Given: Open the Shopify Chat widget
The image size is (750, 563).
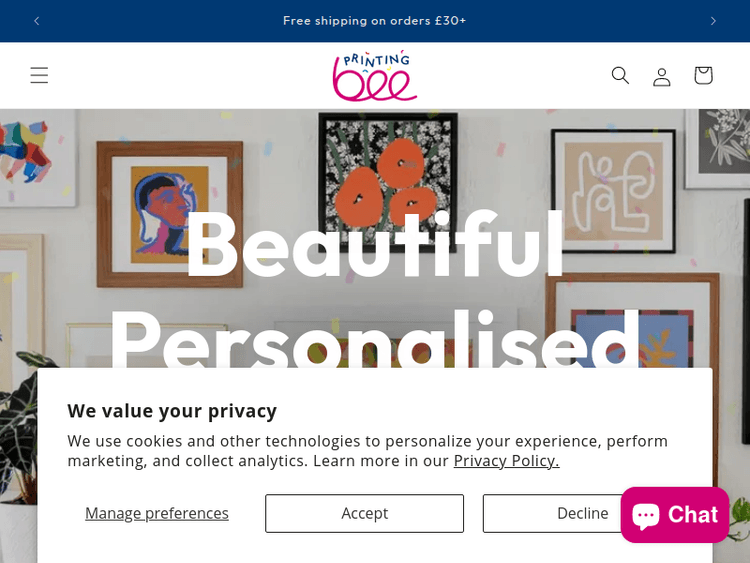Looking at the screenshot, I should pos(674,514).
